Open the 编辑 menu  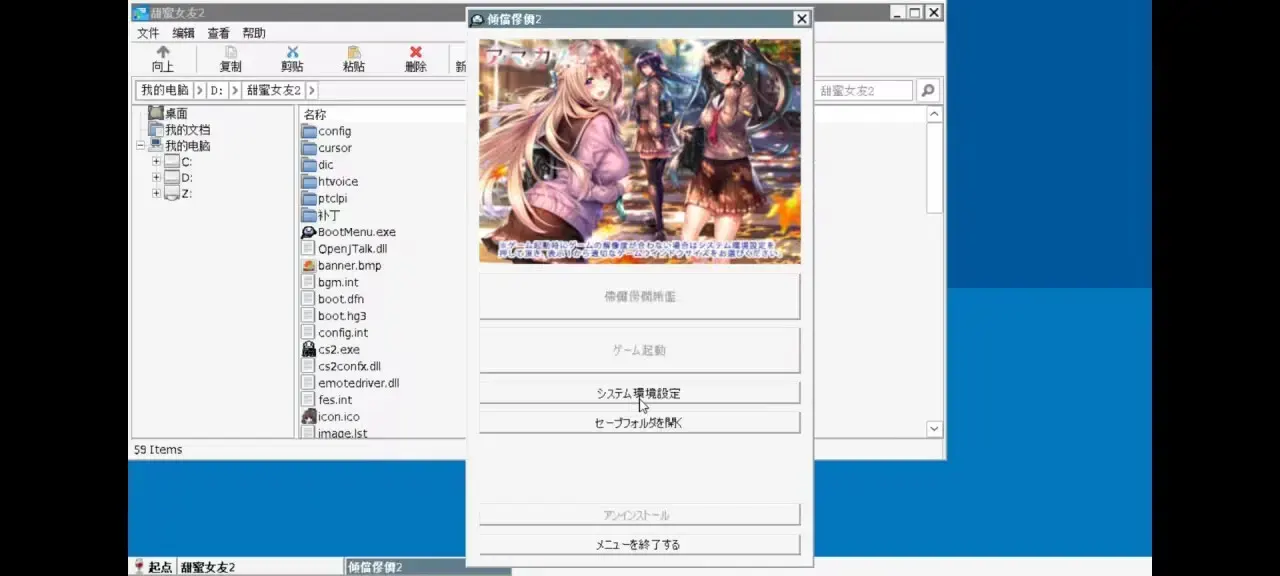(x=183, y=33)
